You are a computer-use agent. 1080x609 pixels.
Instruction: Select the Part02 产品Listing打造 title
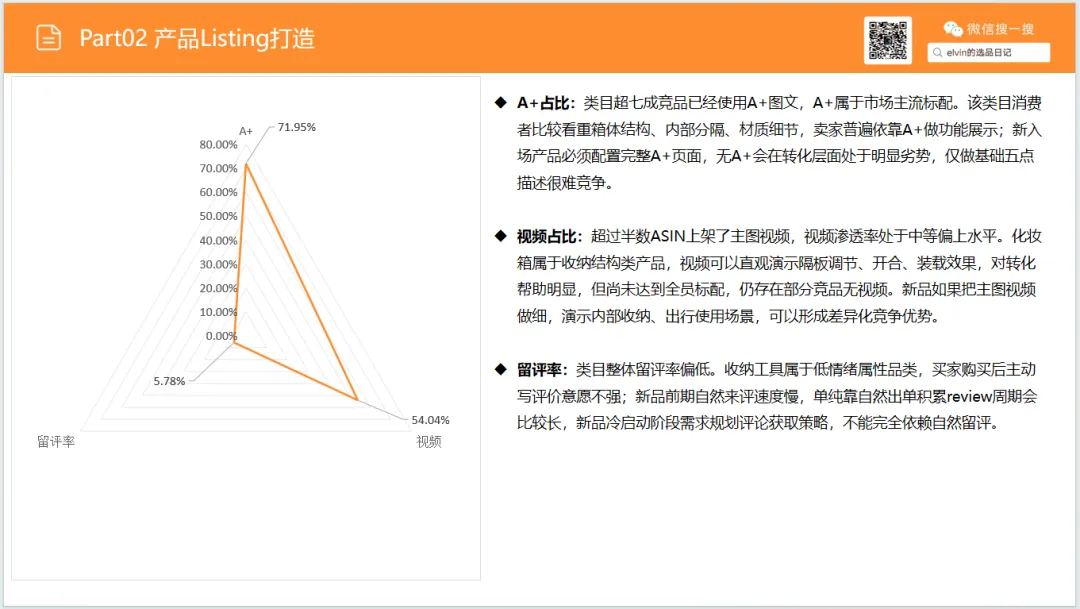point(197,38)
